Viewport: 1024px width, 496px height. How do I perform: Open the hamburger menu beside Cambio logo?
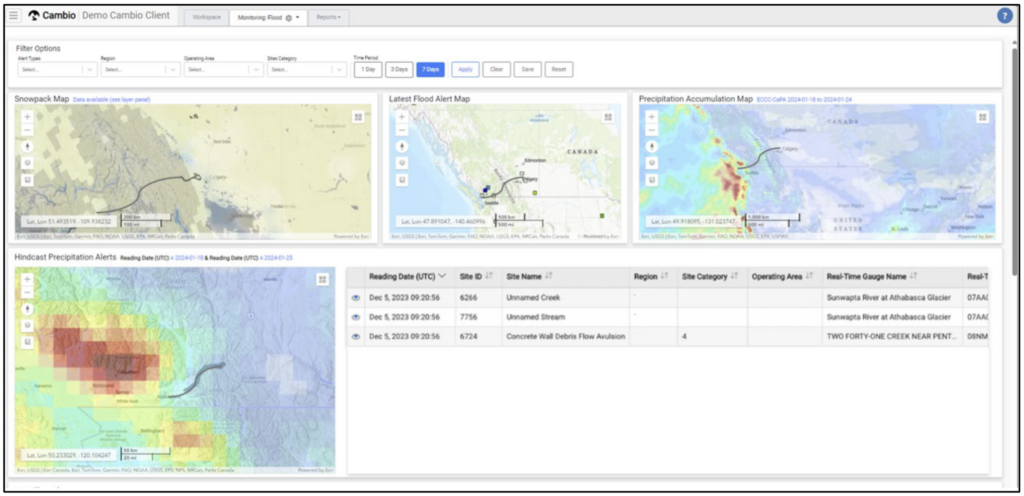14,16
